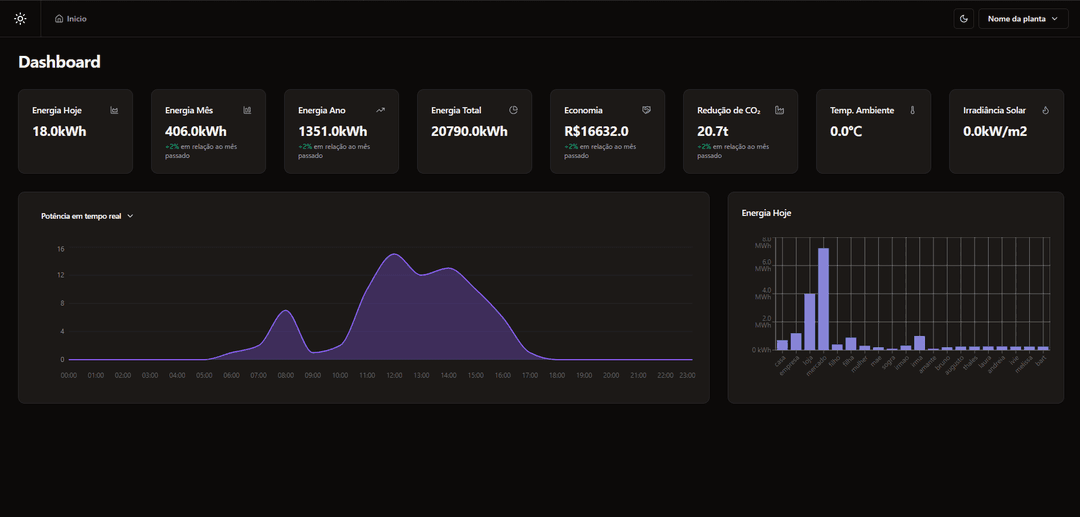Click the Energia Mês bar-chart icon
Image resolution: width=1080 pixels, height=517 pixels.
[x=247, y=110]
